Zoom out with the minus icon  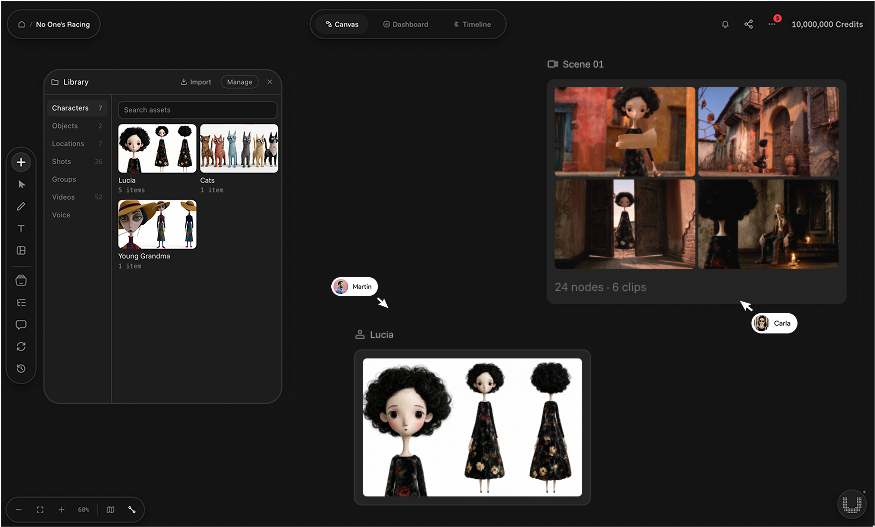[x=18, y=510]
